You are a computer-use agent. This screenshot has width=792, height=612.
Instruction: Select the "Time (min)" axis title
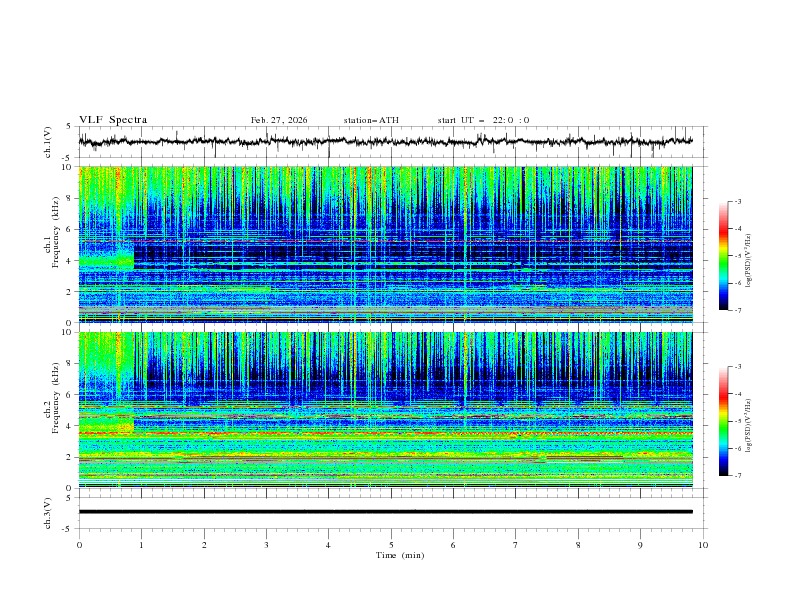(400, 555)
